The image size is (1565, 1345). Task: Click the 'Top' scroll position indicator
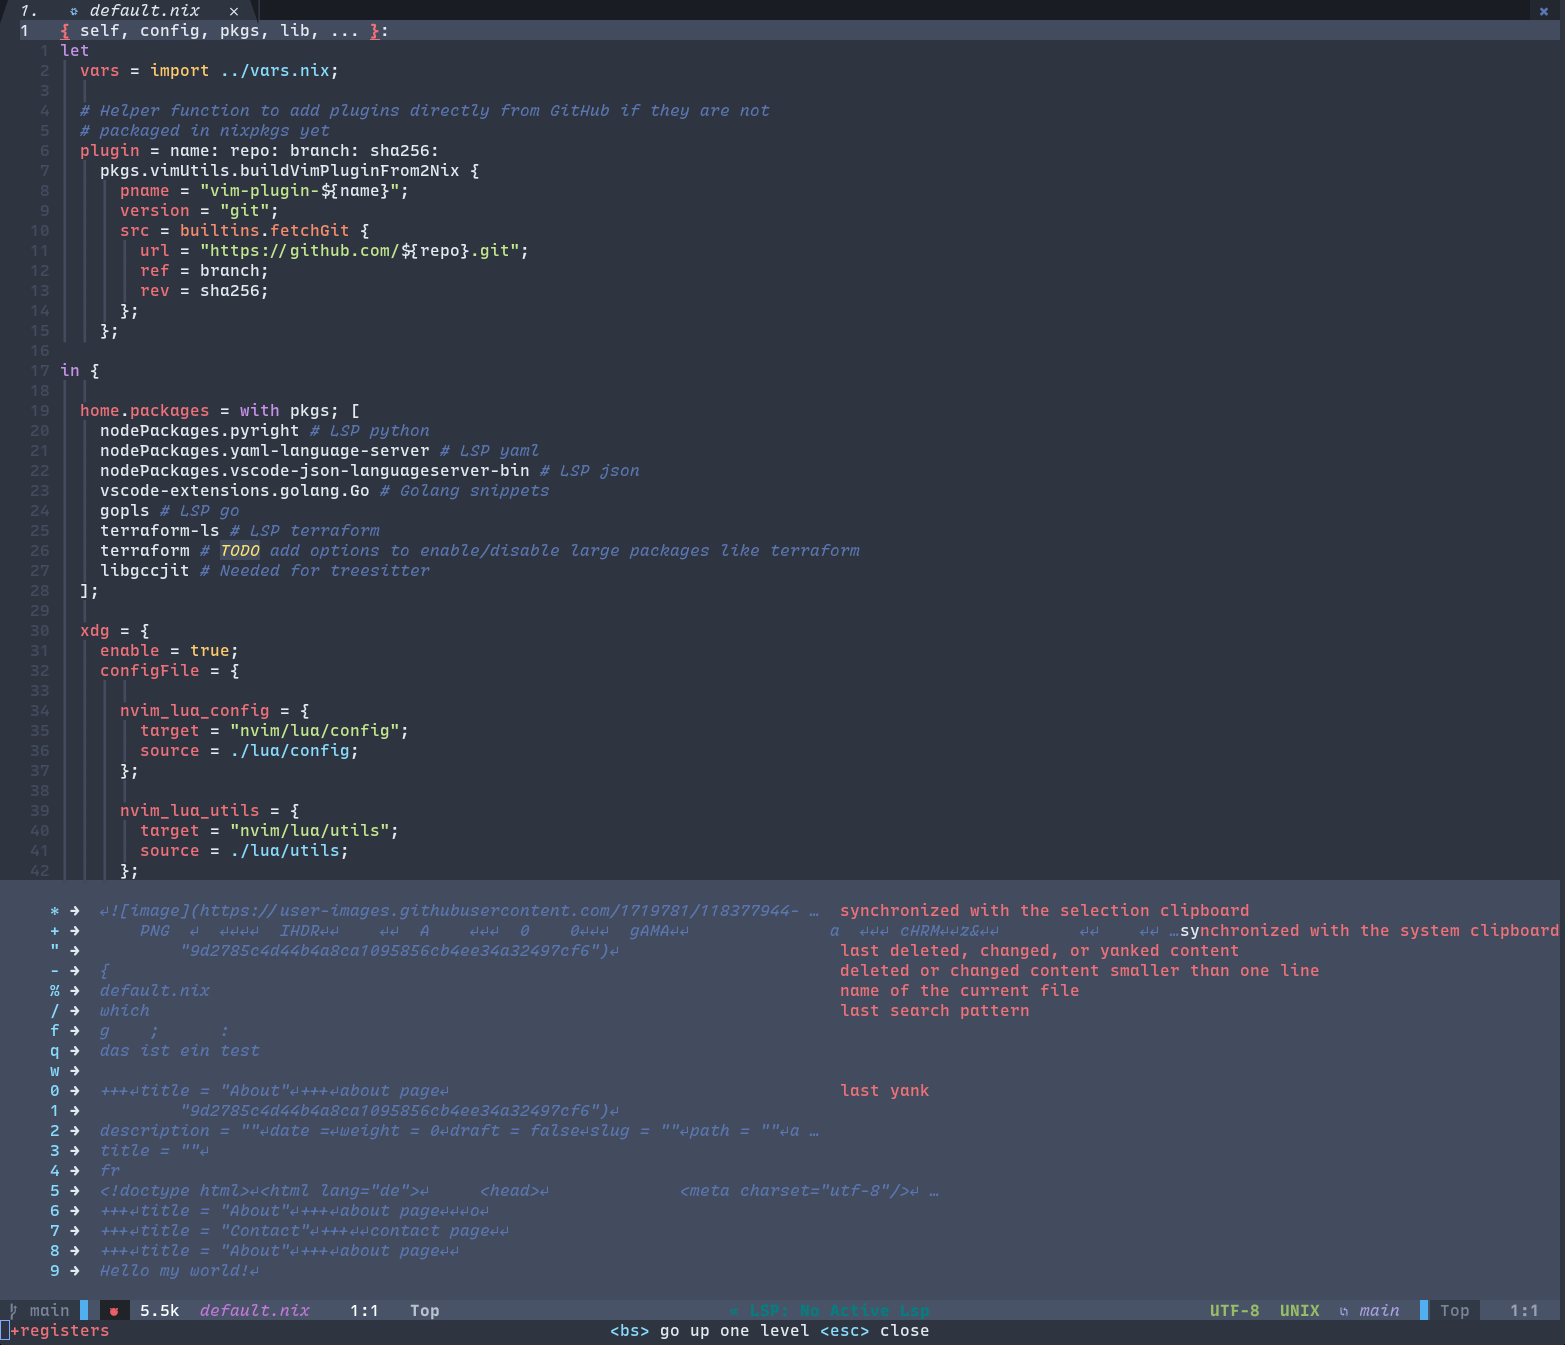(424, 1310)
